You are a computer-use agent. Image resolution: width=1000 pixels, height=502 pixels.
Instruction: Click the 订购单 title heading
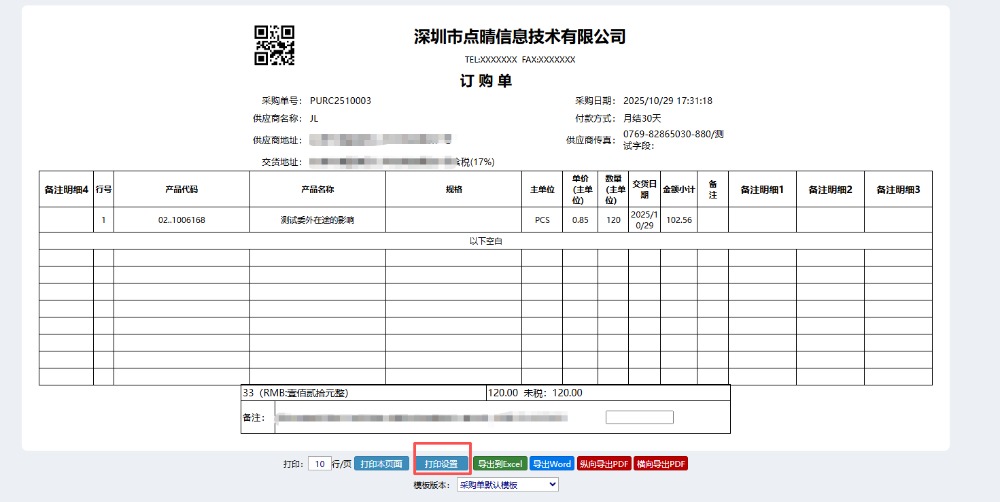486,81
